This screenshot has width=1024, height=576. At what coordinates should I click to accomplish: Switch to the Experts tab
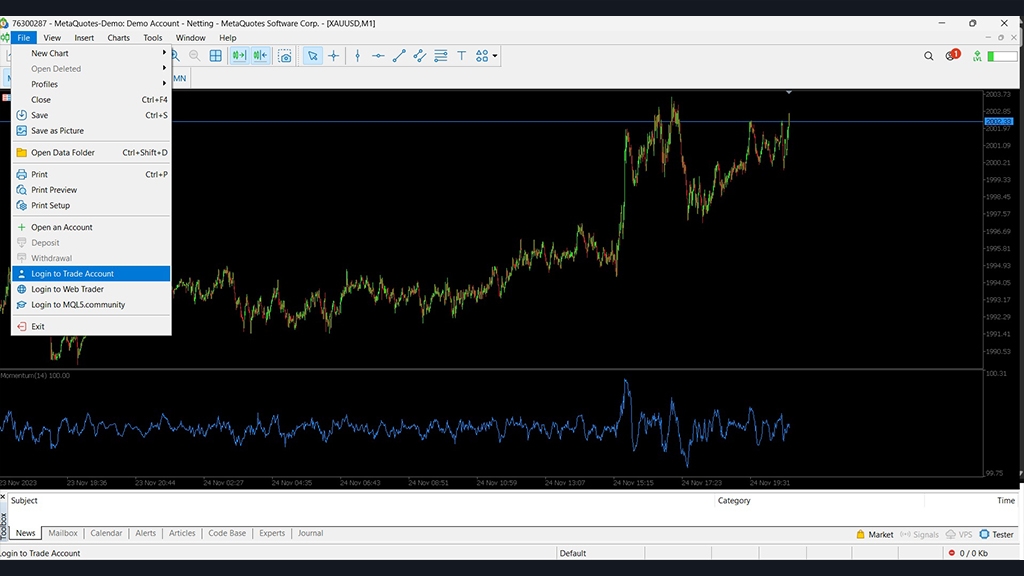coord(272,534)
